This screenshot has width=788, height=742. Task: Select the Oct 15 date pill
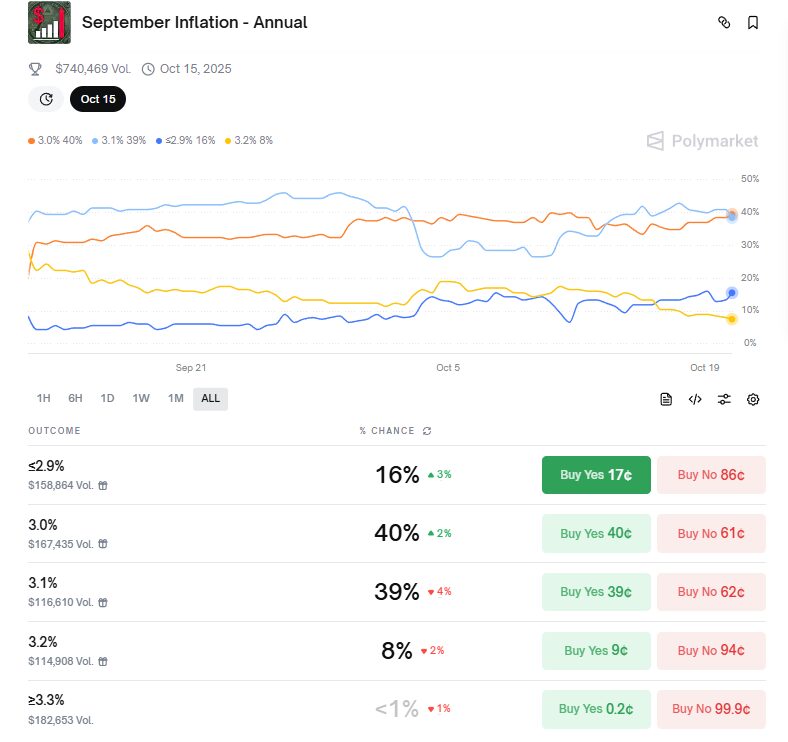(x=98, y=99)
